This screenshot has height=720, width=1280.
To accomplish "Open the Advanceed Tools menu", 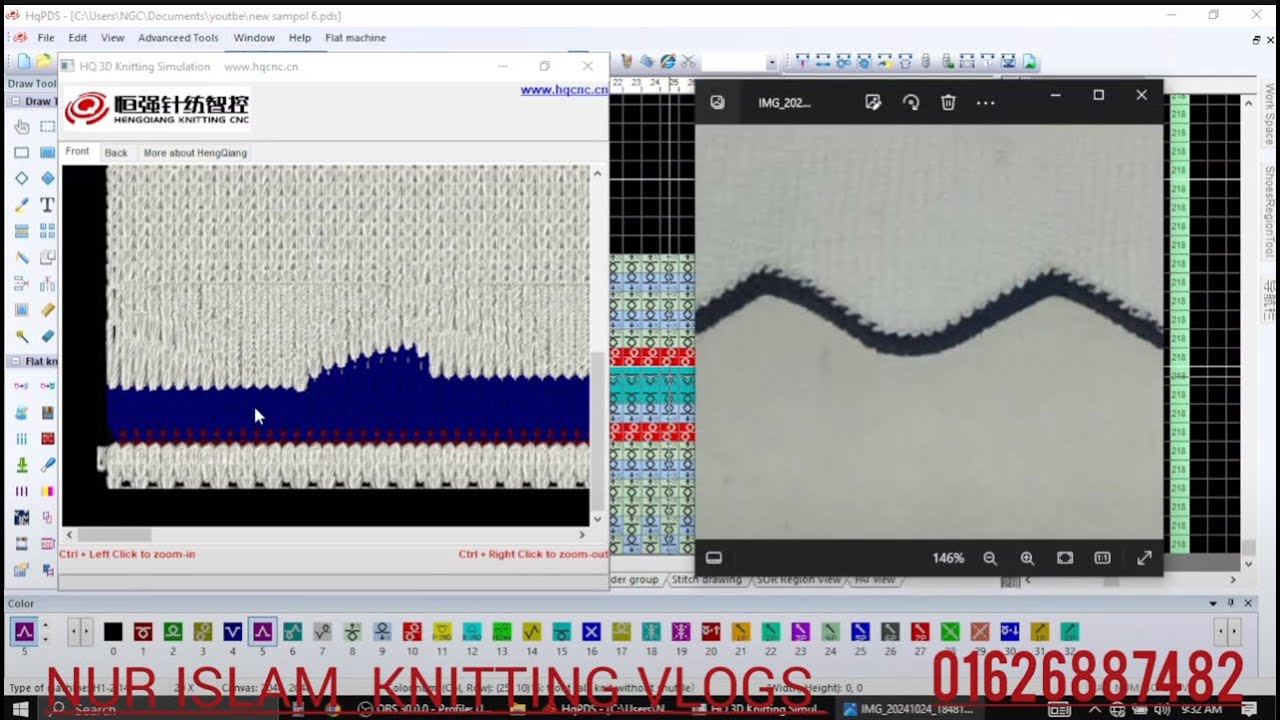I will pos(178,38).
